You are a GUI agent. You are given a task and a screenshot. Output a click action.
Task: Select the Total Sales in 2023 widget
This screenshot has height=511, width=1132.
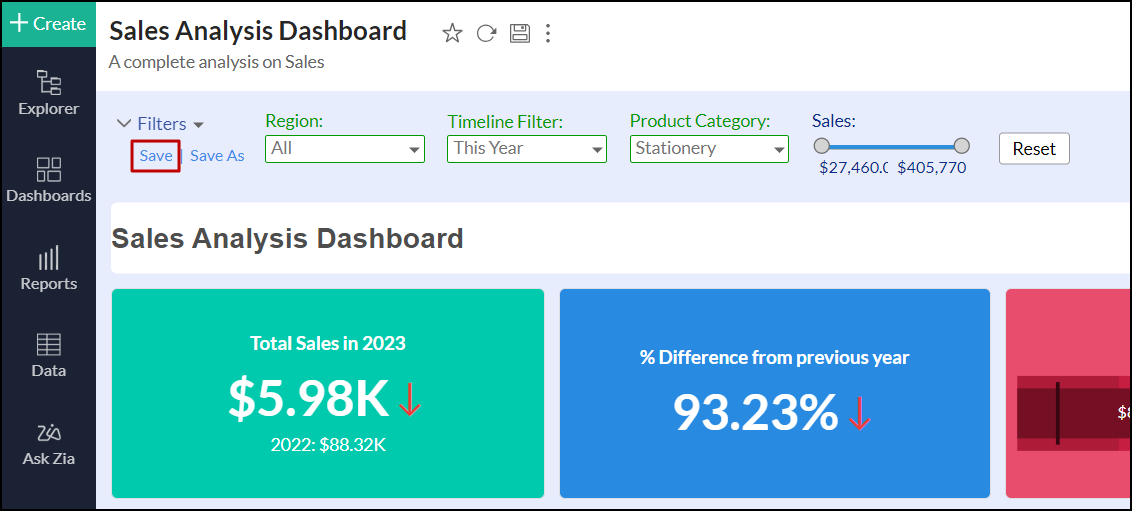point(328,393)
